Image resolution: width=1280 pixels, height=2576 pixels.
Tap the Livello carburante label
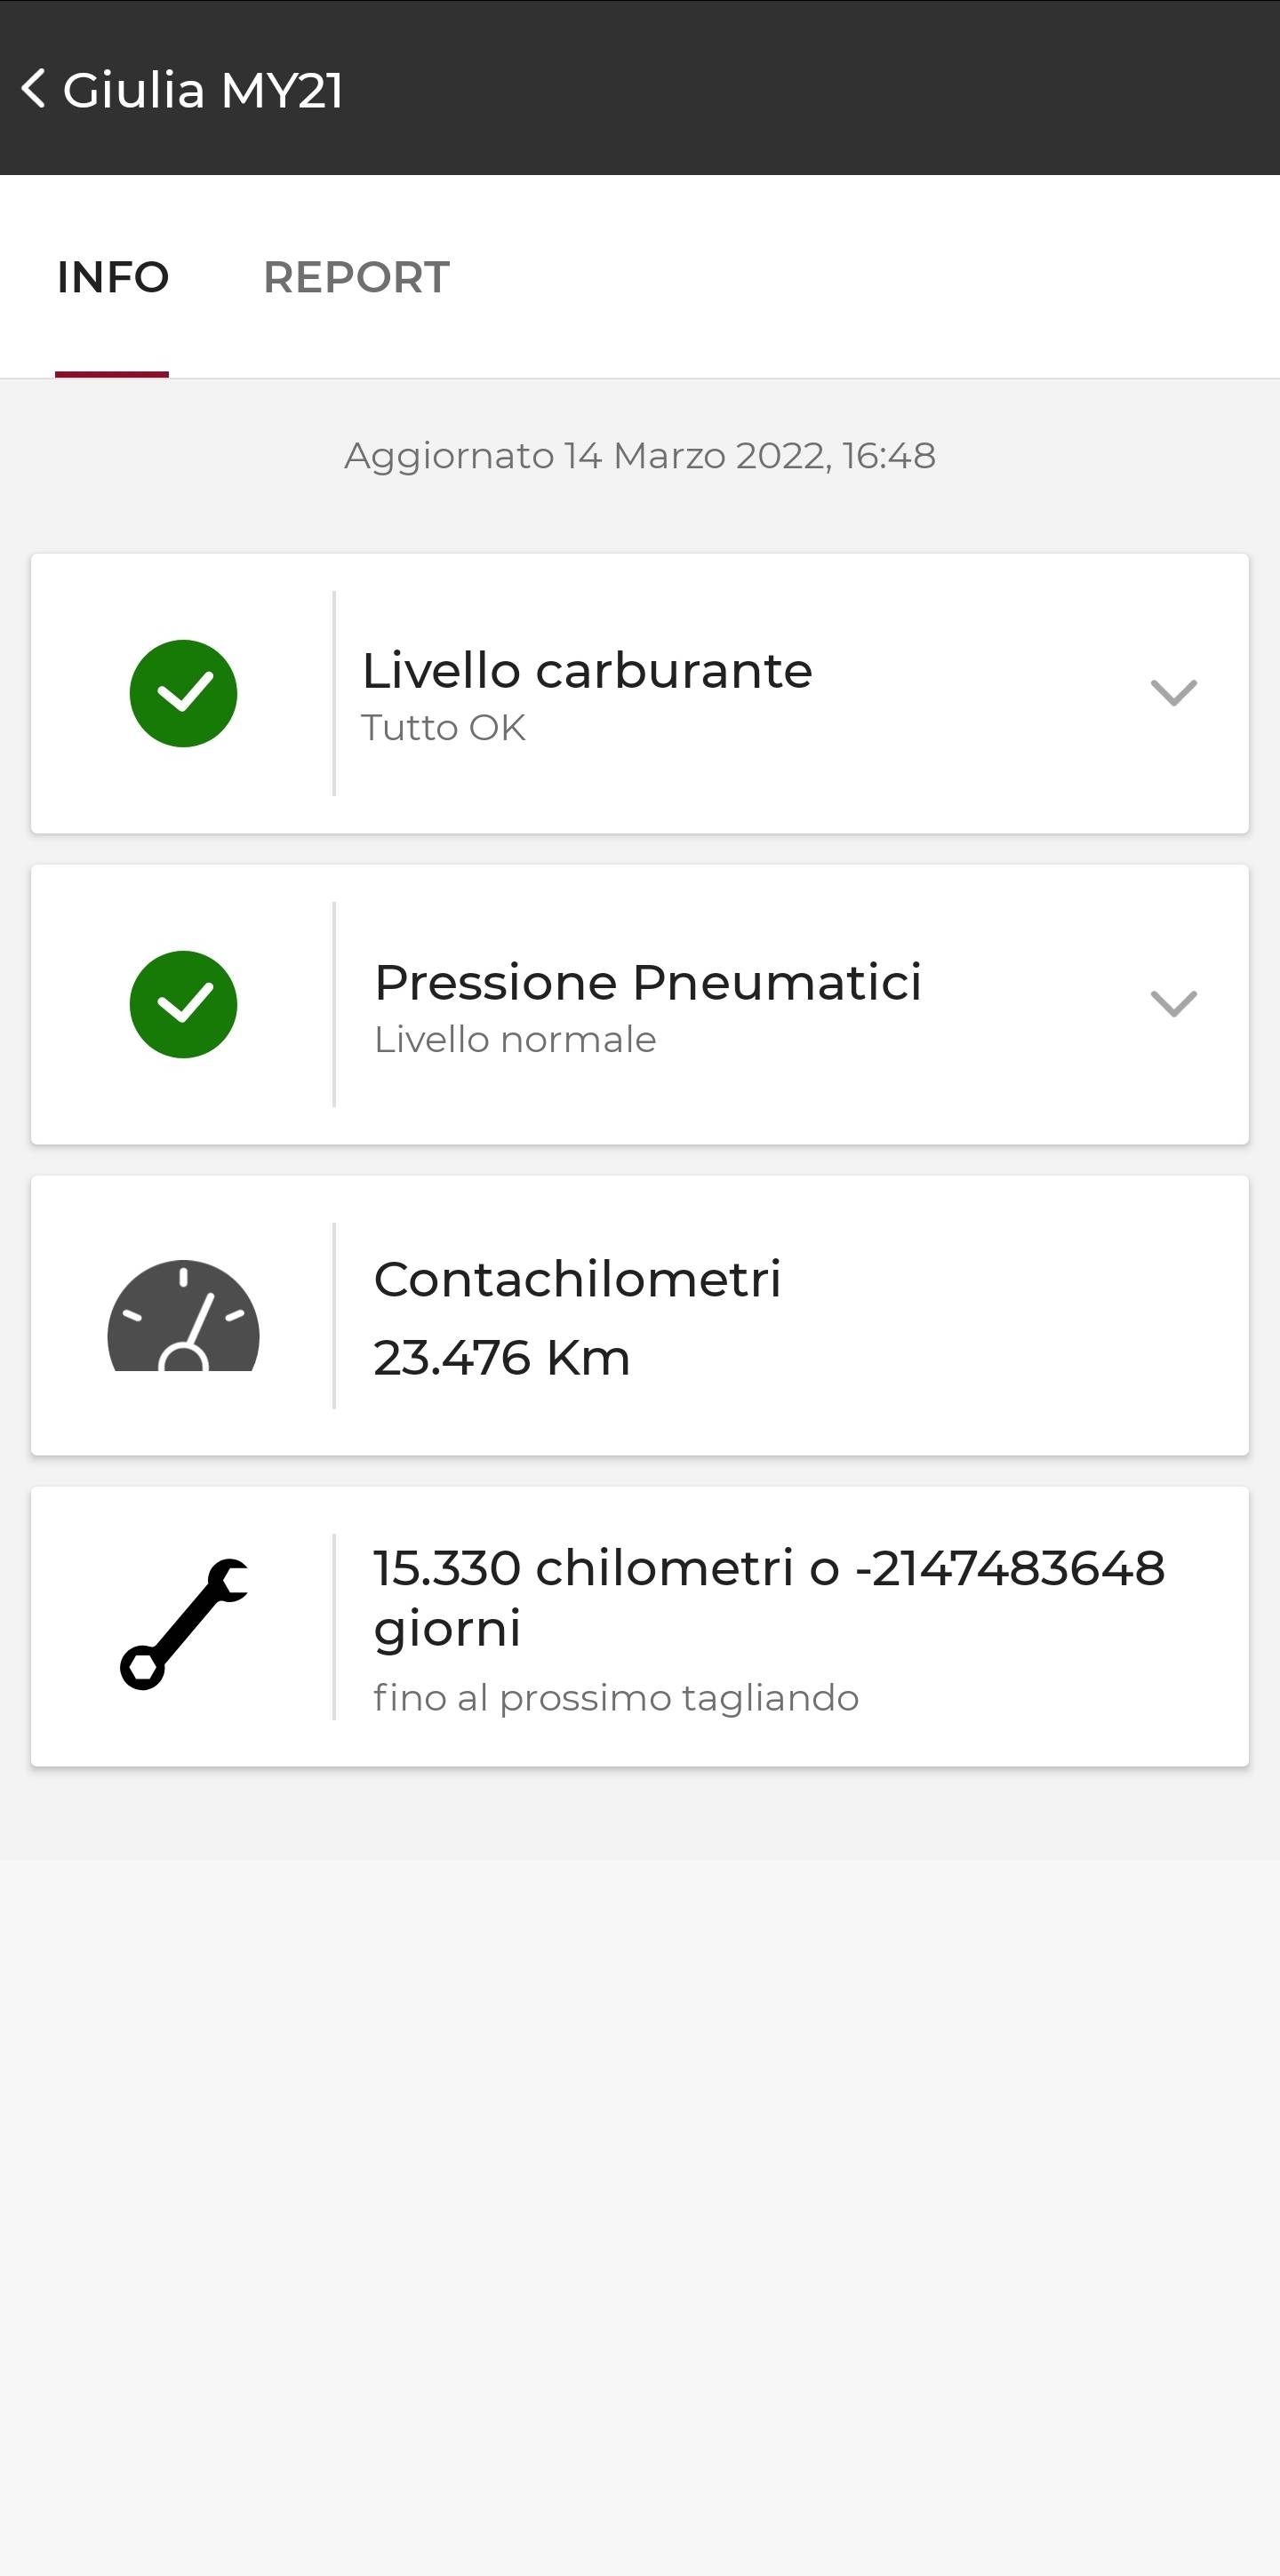[587, 670]
